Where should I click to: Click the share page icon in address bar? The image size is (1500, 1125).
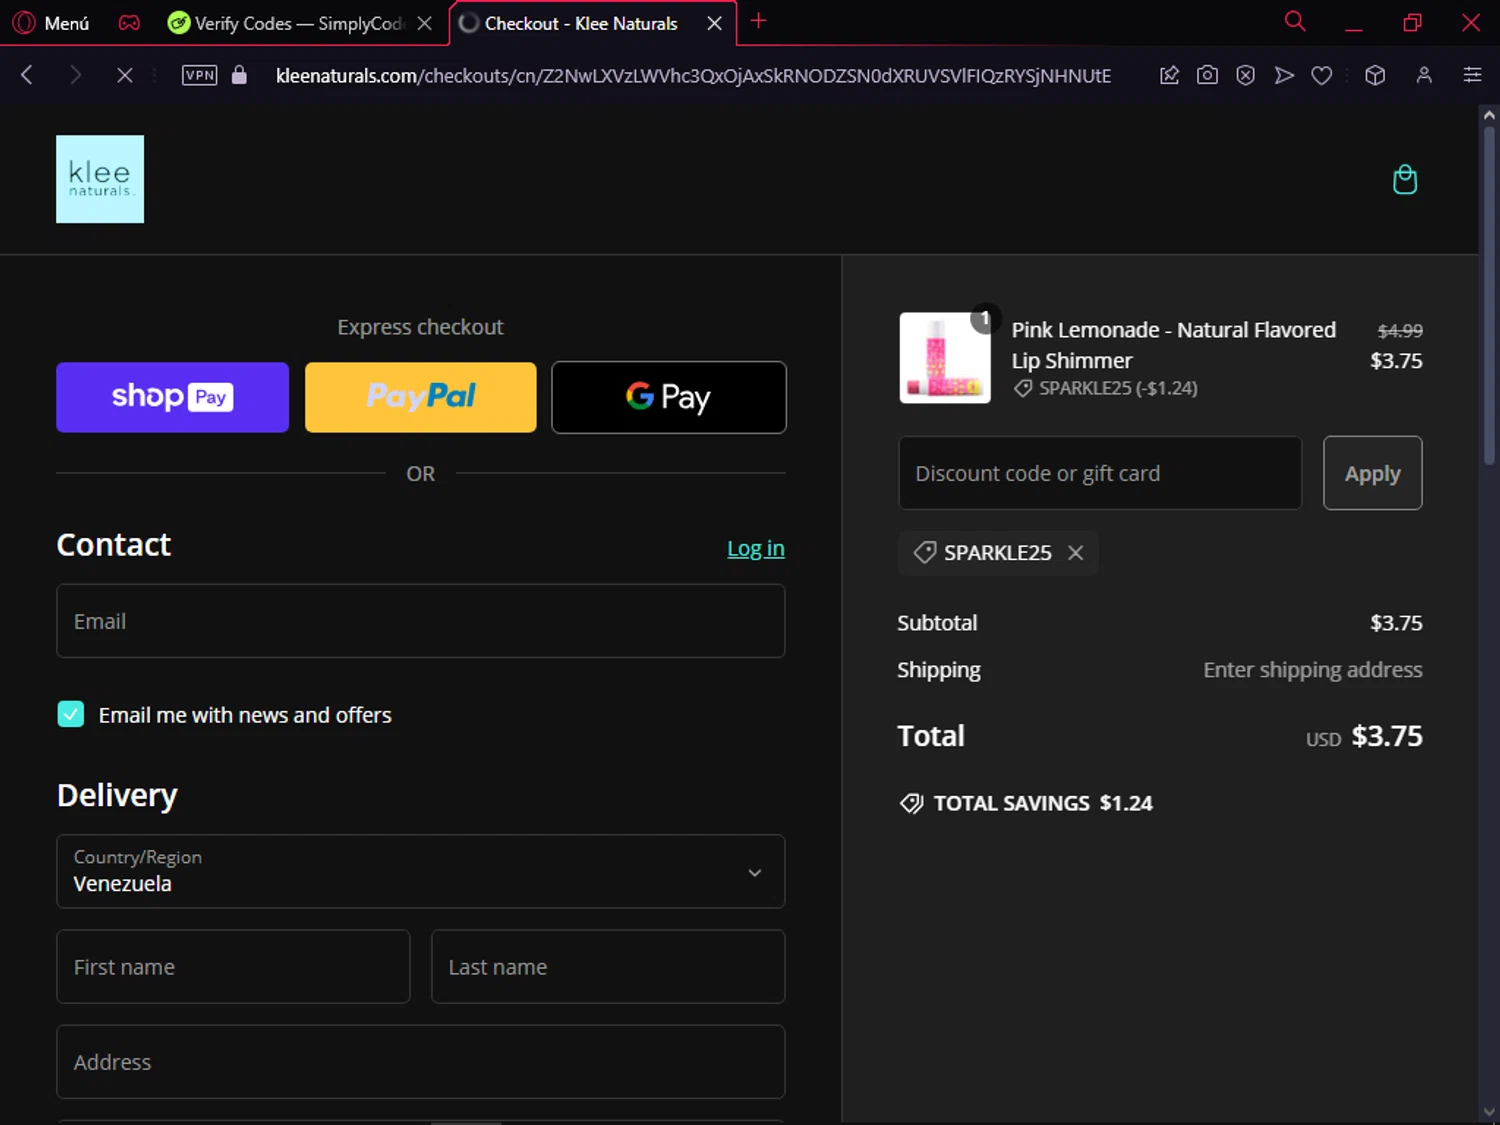point(1169,75)
